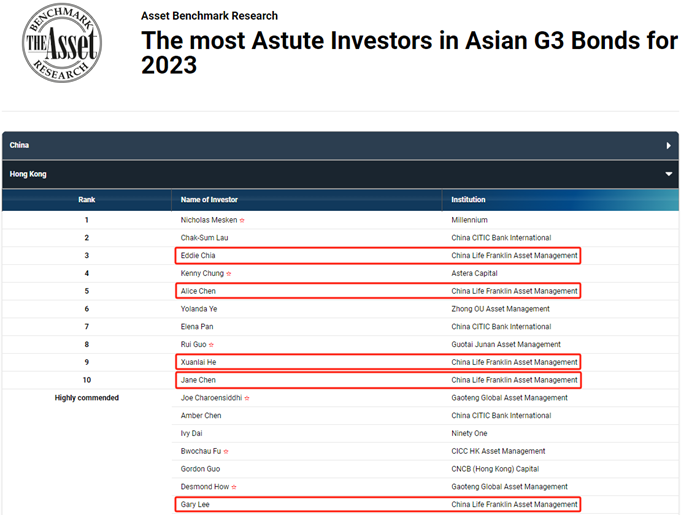Select investor name Ivy Dai
The image size is (681, 515).
point(192,433)
